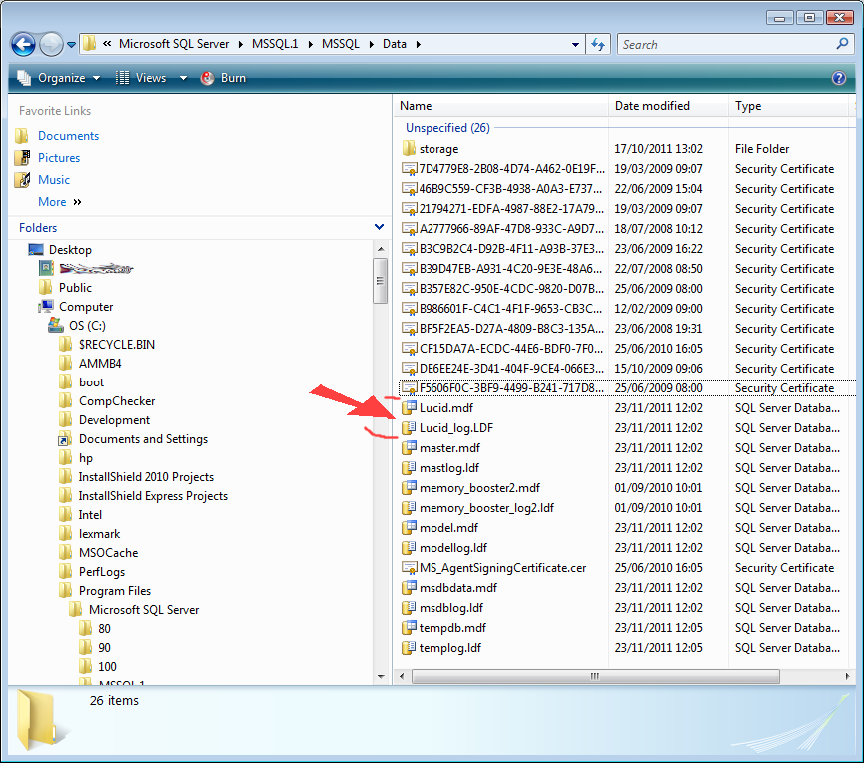Image resolution: width=864 pixels, height=763 pixels.
Task: Select the CompChecker folder
Action: click(x=117, y=401)
